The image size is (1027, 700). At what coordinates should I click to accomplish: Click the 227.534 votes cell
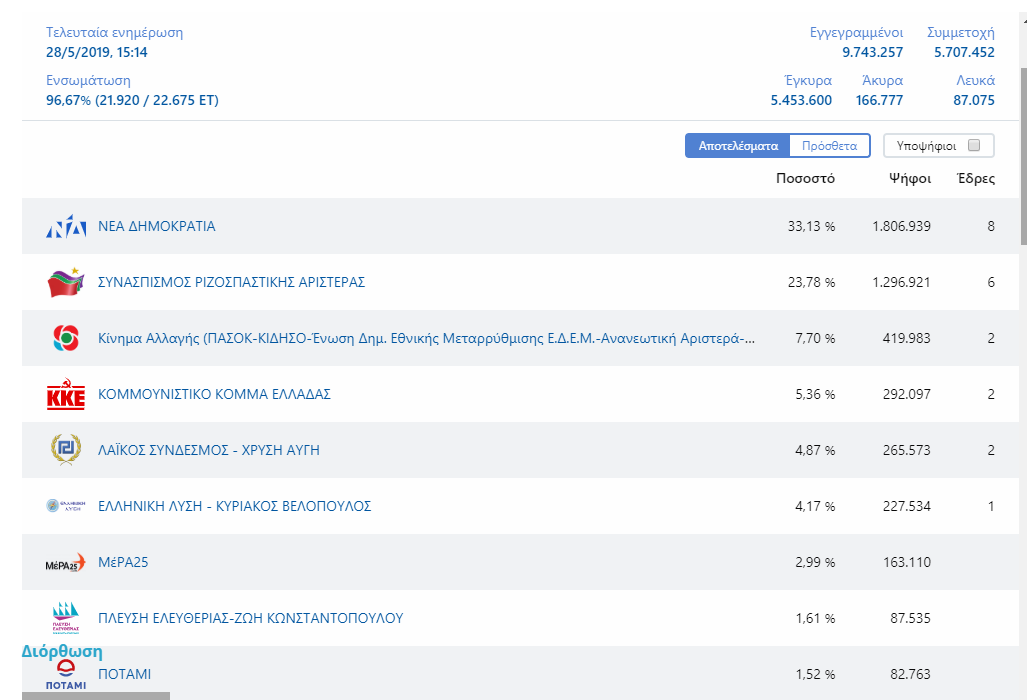tap(906, 506)
